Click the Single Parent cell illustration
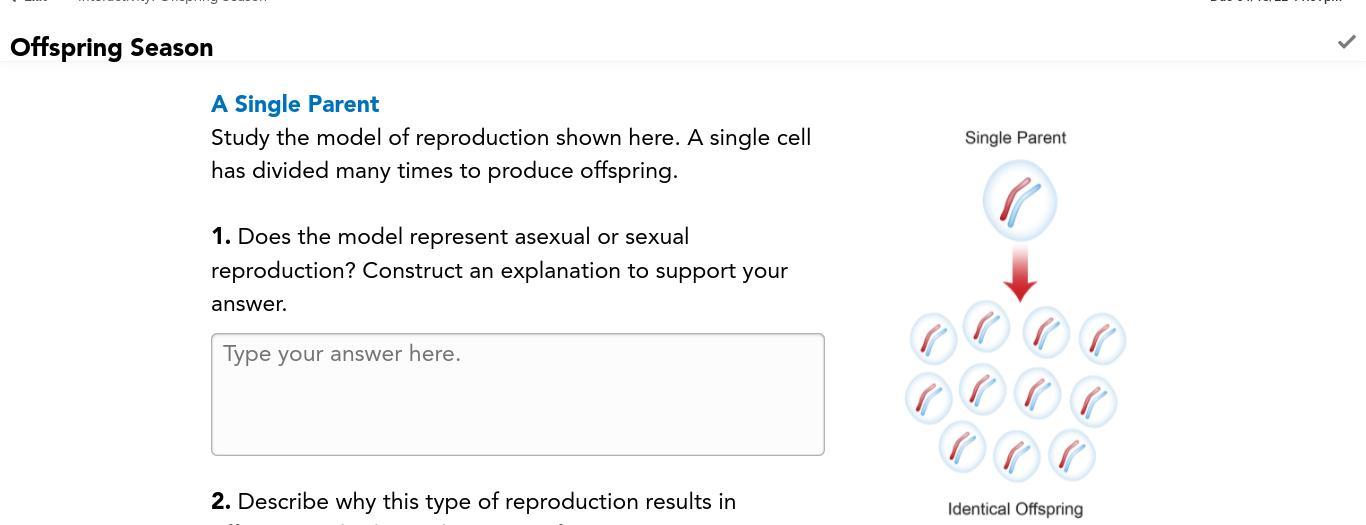Screen dimensions: 1366x525 tap(1019, 203)
